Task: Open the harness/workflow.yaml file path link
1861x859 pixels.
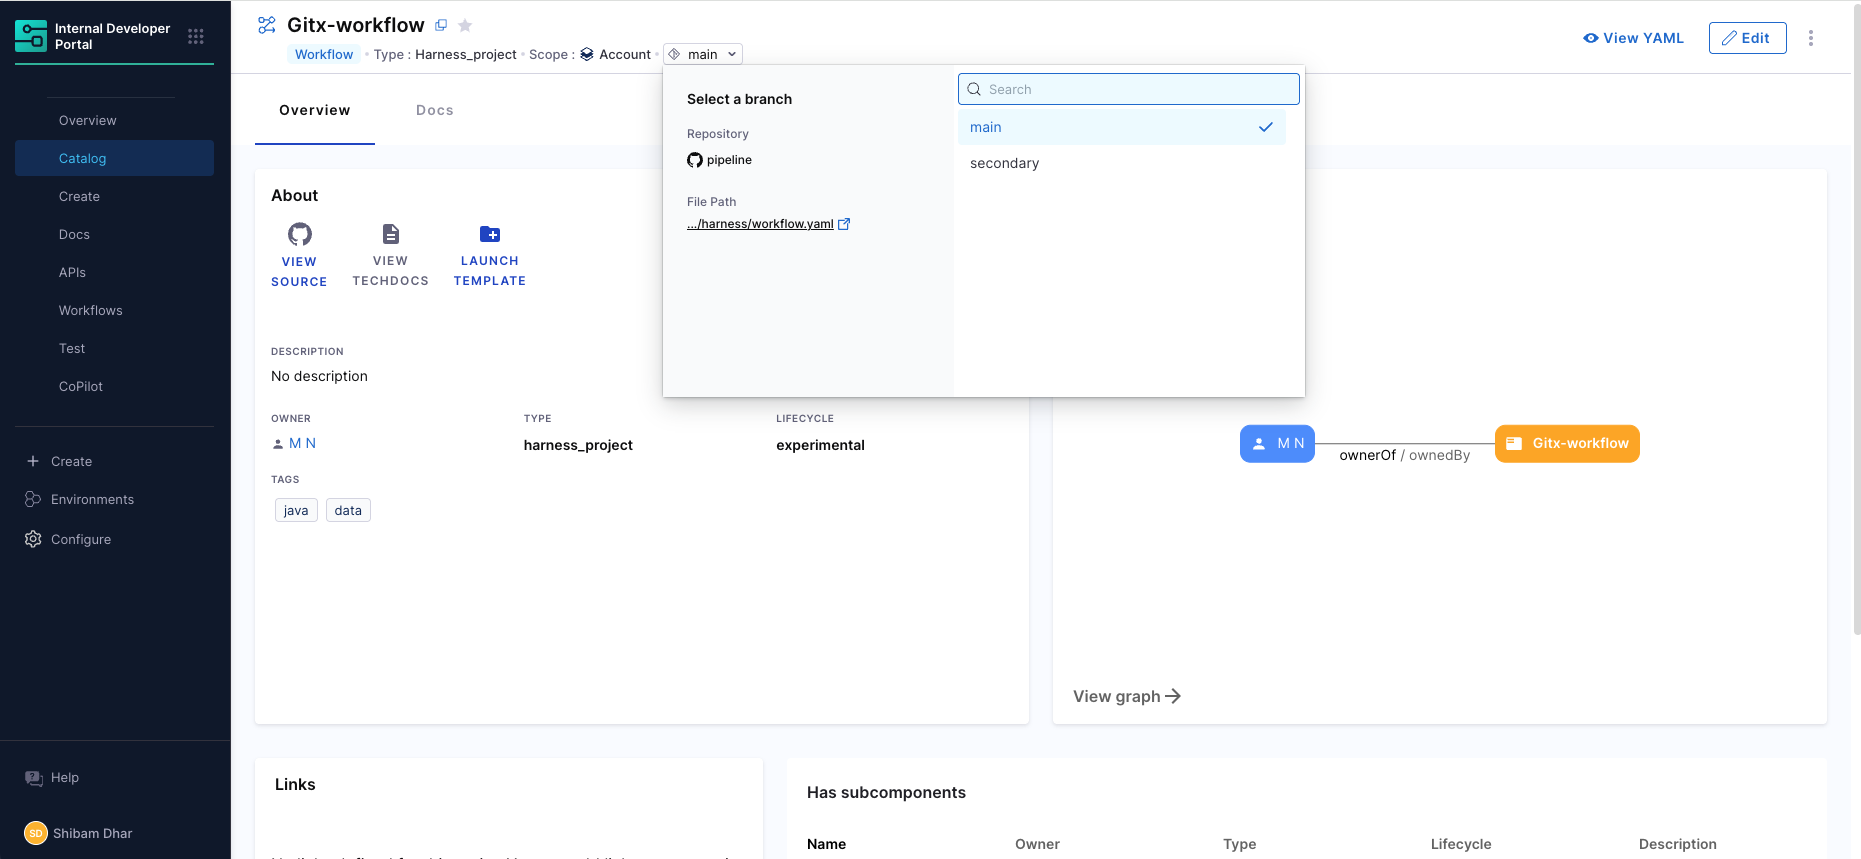Action: coord(760,224)
